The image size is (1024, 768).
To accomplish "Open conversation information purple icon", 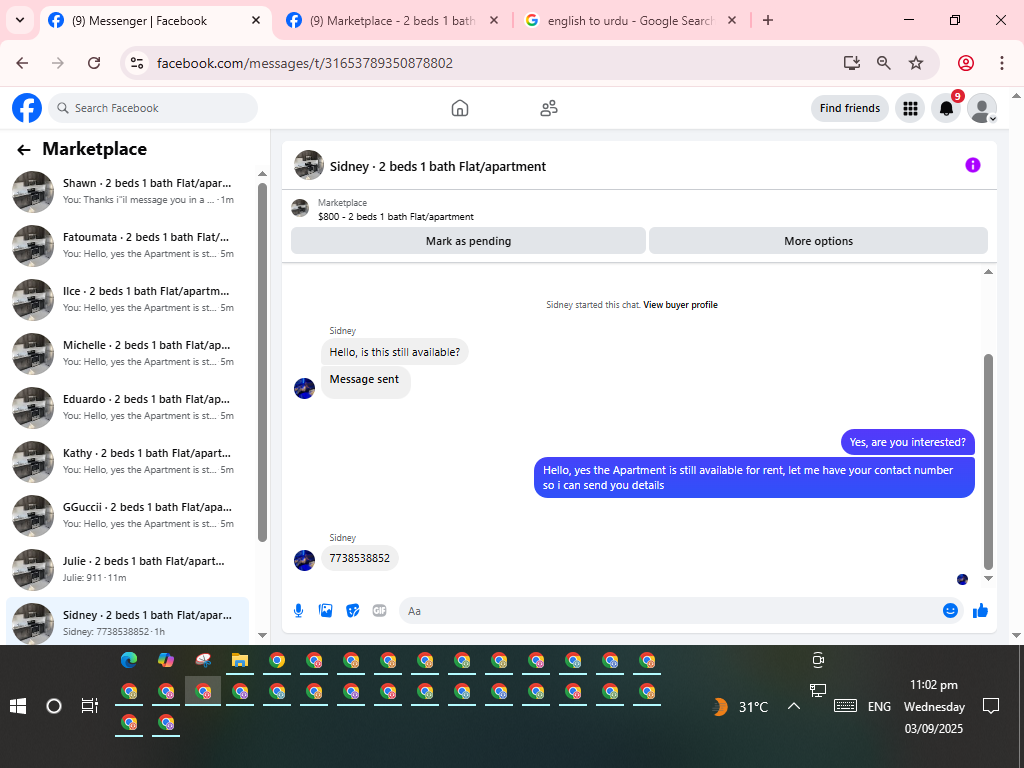I will (972, 165).
